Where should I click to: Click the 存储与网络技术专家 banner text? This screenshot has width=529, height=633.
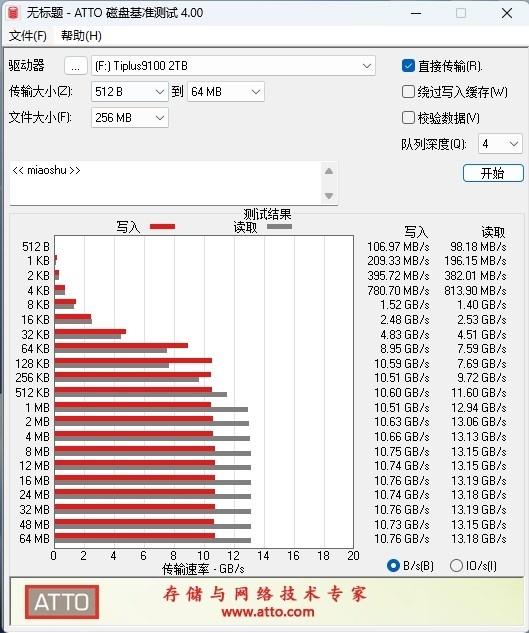[x=265, y=594]
